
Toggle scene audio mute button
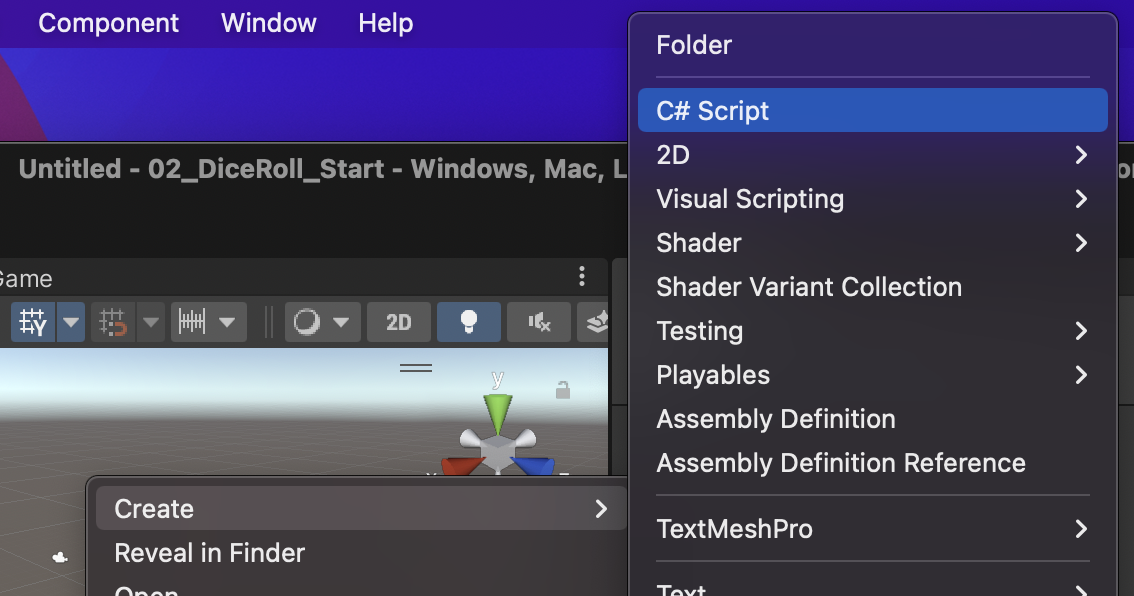coord(539,322)
